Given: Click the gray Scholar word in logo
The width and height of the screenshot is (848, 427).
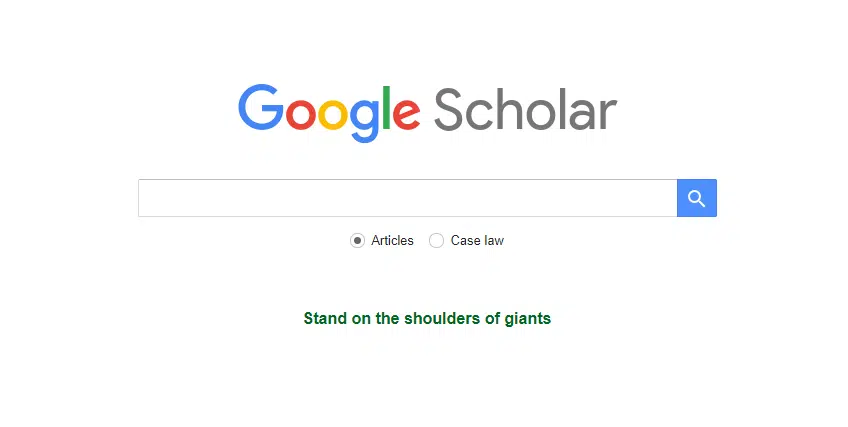Looking at the screenshot, I should tap(525, 110).
